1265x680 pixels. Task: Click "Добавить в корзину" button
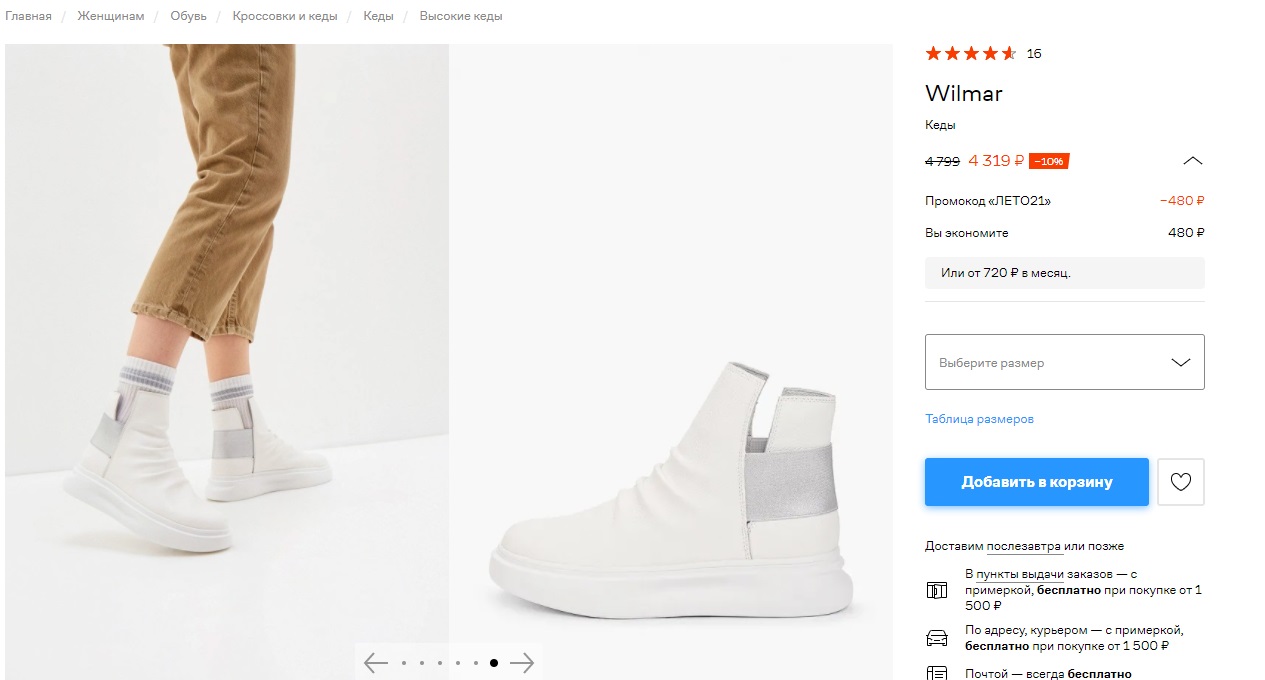tap(1037, 482)
